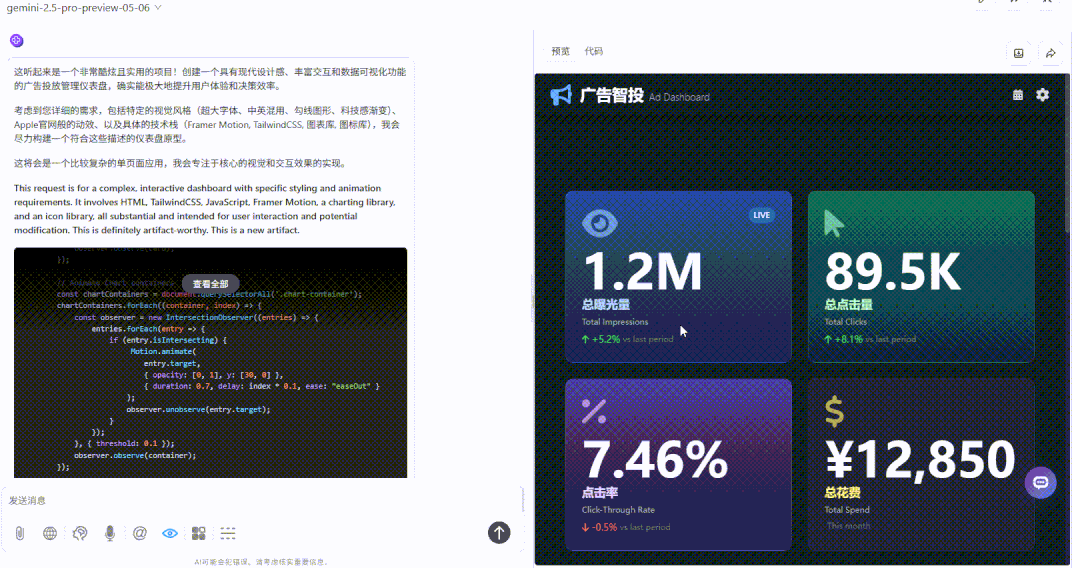Enable deep thinking brain icon
This screenshot has height=568, width=1072.
pos(80,533)
